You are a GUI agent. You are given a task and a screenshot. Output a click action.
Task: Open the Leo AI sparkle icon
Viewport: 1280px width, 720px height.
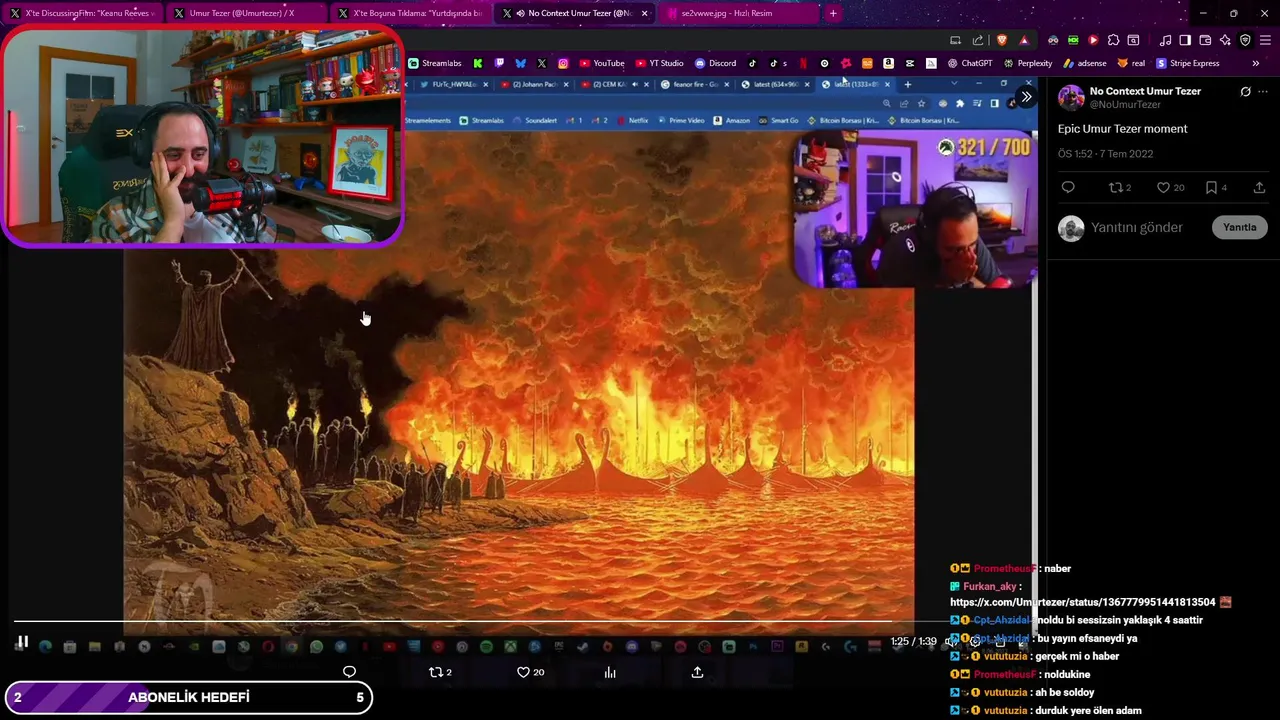(x=1225, y=40)
